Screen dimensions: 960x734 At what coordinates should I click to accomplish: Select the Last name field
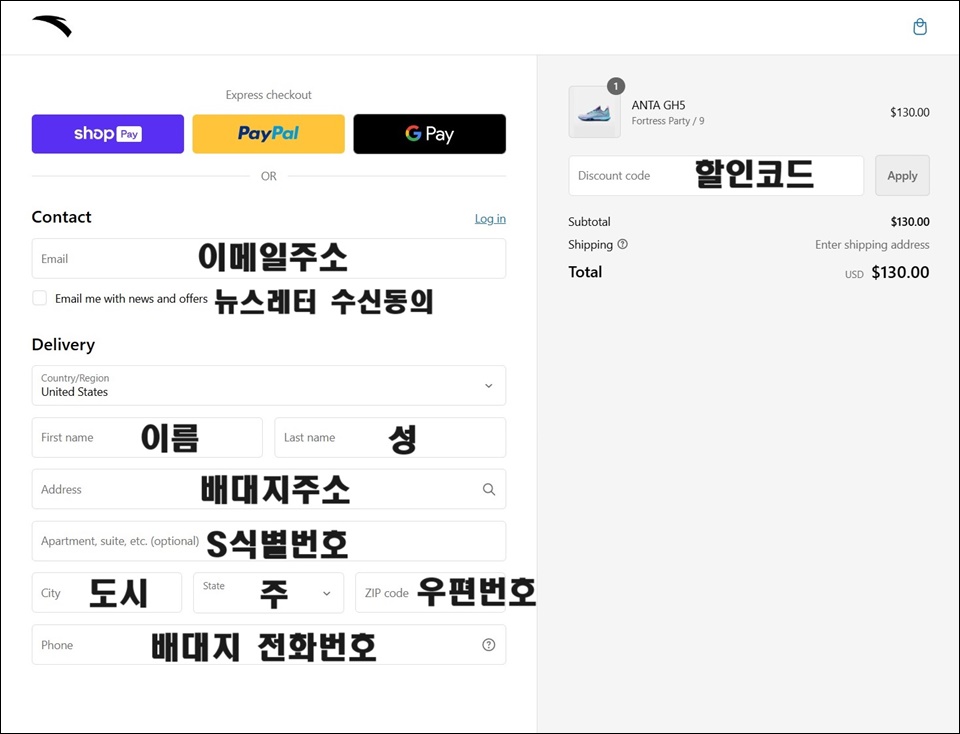[x=390, y=438]
